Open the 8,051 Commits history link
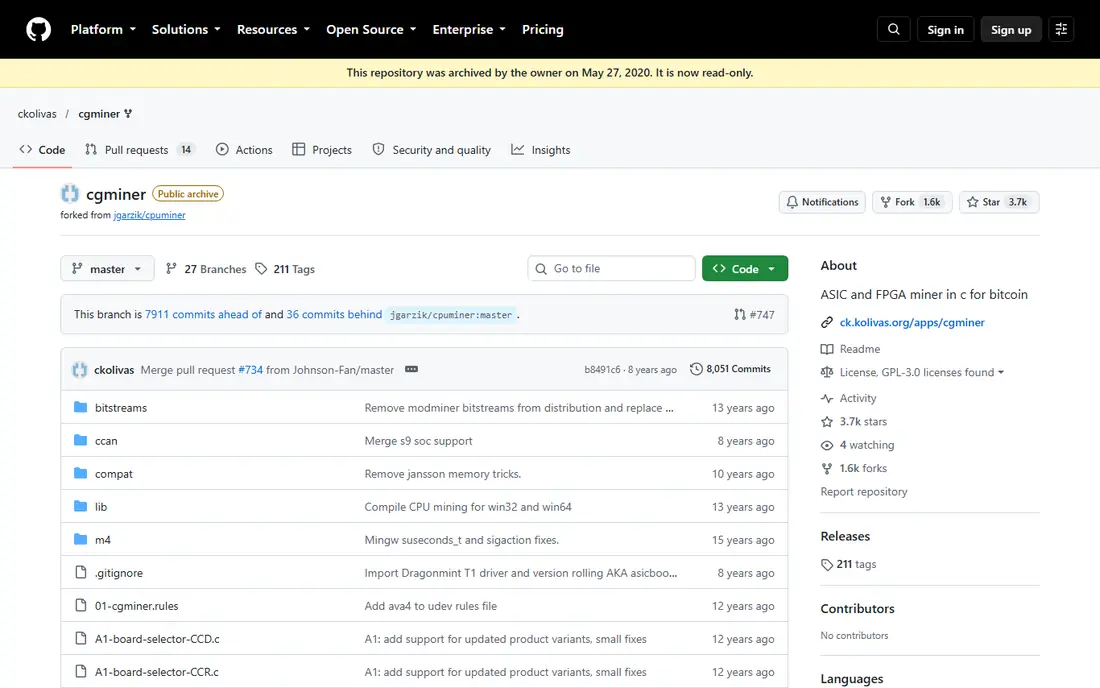Viewport: 1100px width, 688px height. [730, 369]
